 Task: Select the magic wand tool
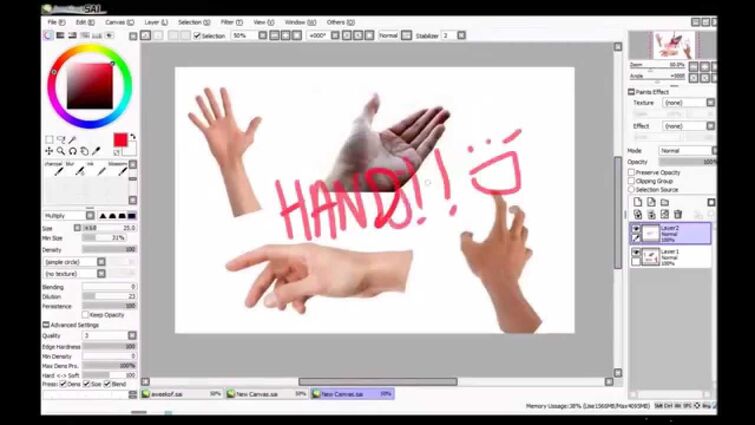(72, 140)
